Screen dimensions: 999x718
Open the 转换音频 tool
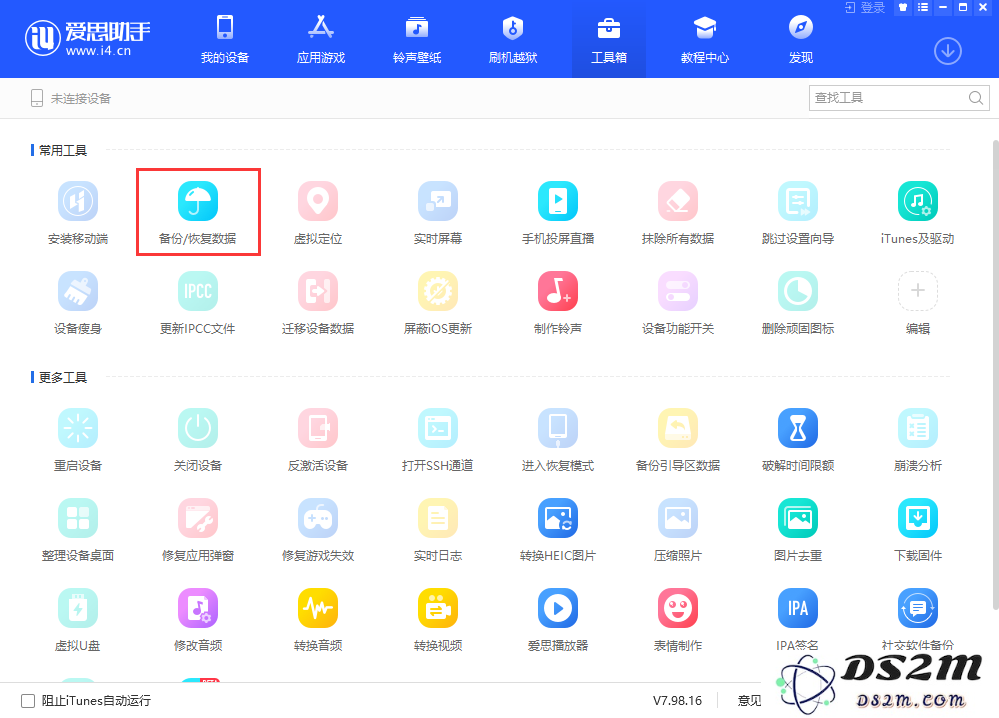coord(318,621)
